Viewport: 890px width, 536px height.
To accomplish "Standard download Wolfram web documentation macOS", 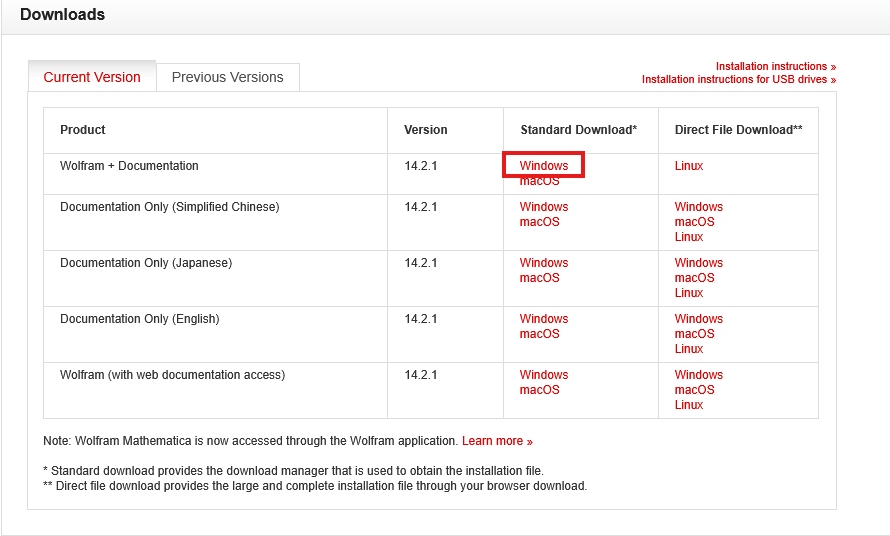I will 539,390.
